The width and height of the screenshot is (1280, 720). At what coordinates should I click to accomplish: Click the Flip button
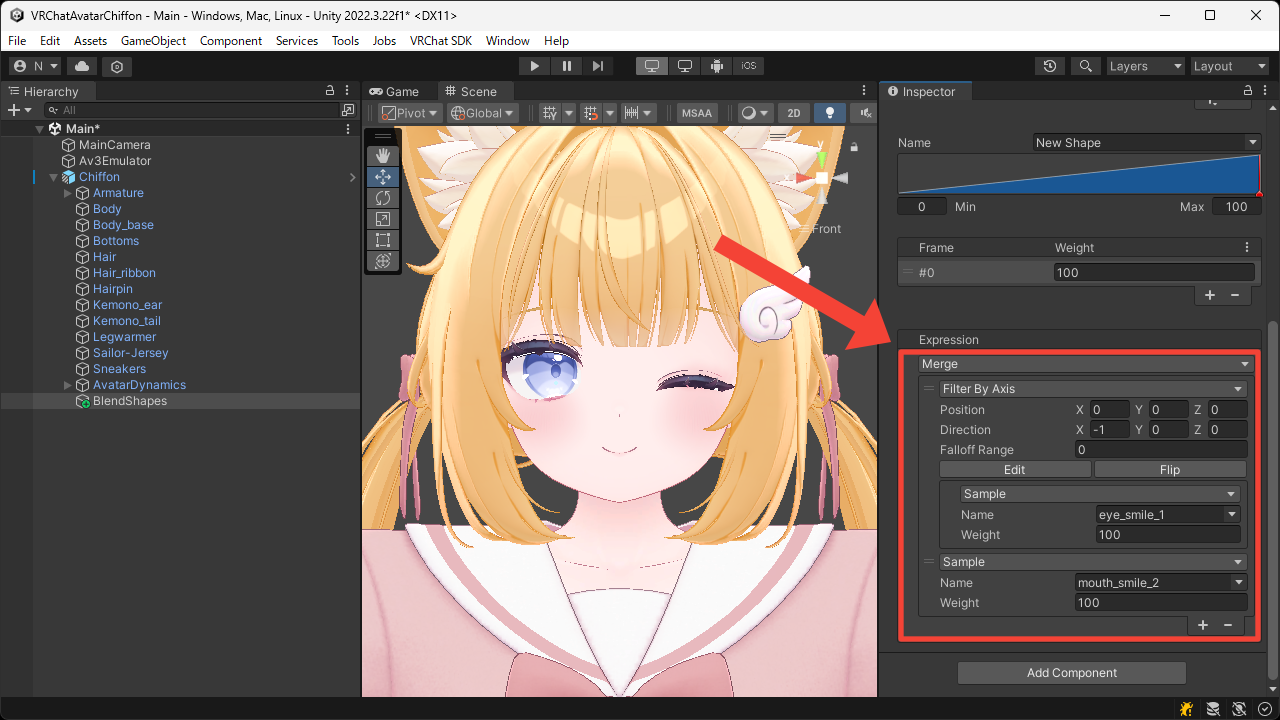click(x=1169, y=470)
